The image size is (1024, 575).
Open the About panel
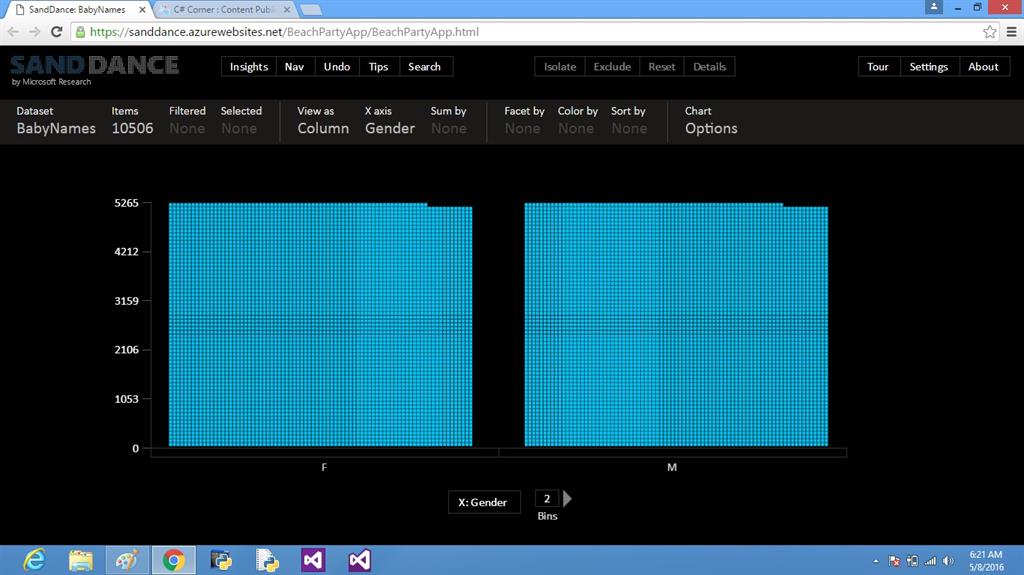click(x=984, y=67)
